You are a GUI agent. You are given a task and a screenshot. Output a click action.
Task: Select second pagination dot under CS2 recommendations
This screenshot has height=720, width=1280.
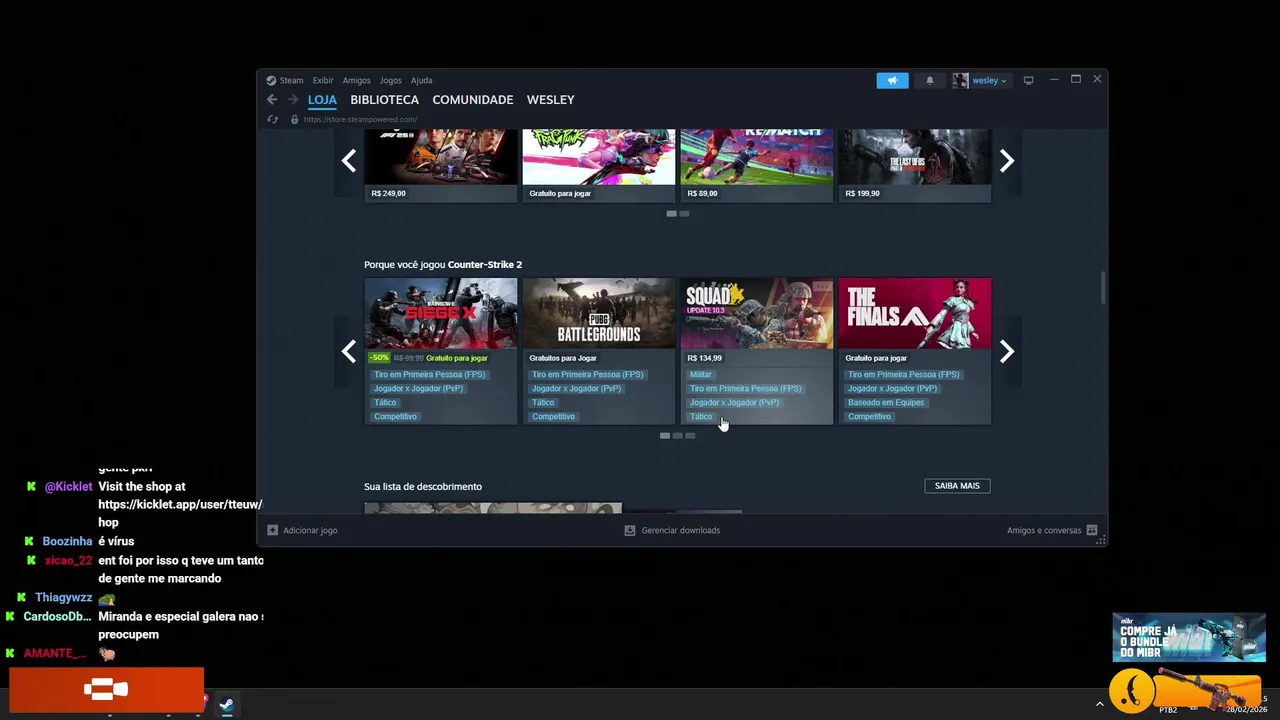click(x=677, y=435)
